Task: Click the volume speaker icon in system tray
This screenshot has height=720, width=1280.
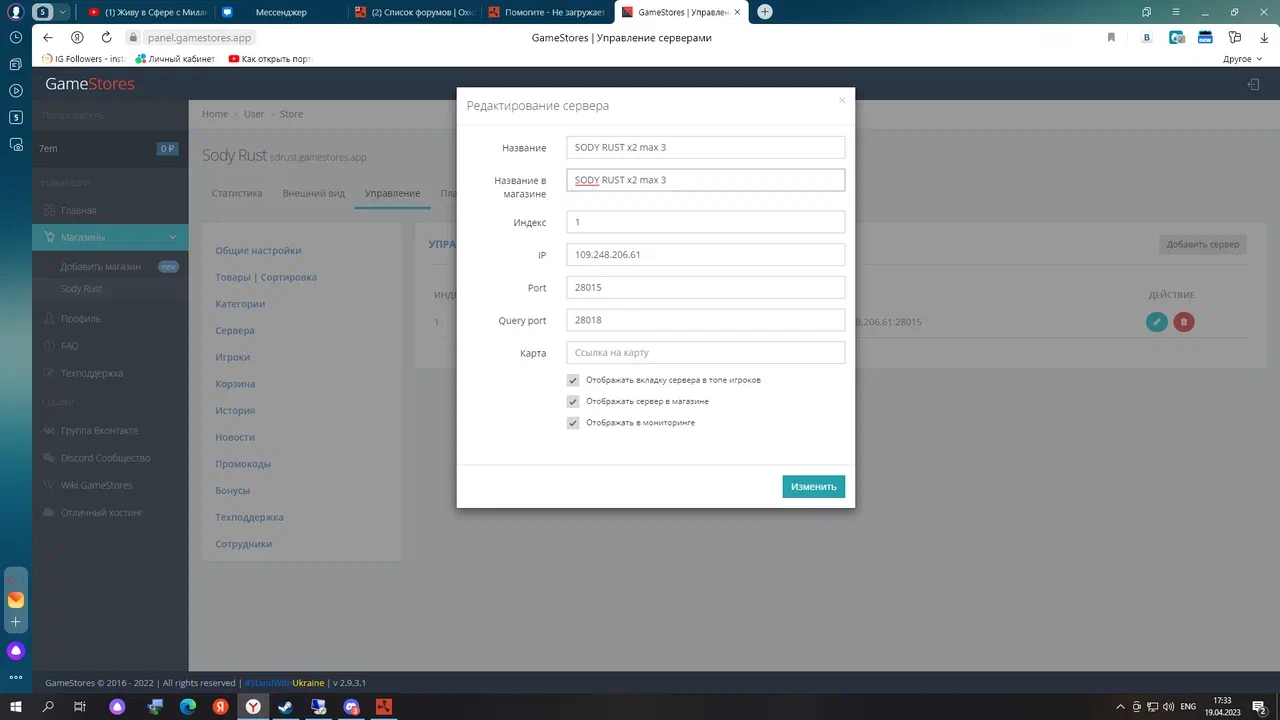Action: 1168,706
